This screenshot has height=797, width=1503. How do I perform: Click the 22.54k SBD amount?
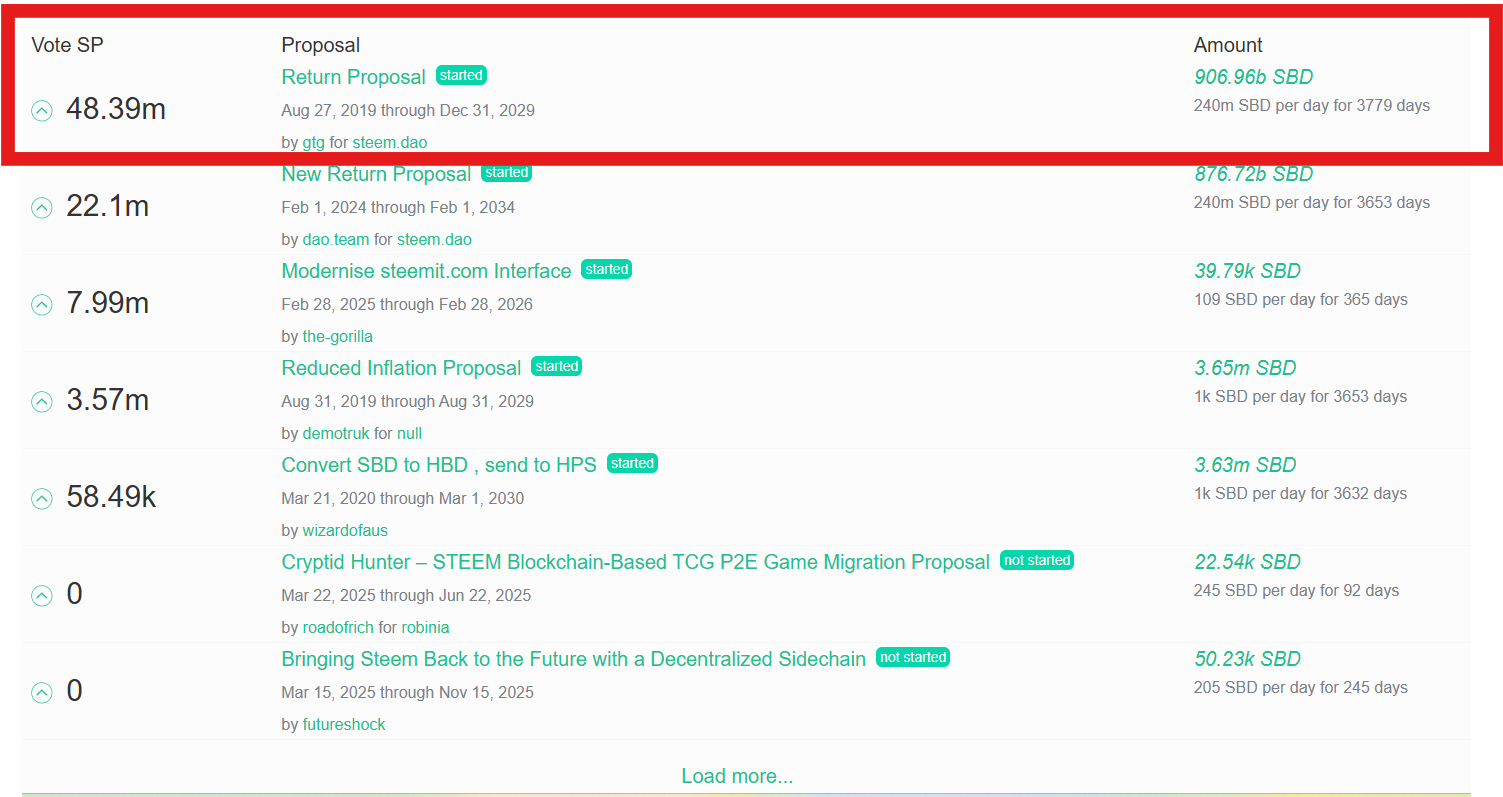point(1247,562)
